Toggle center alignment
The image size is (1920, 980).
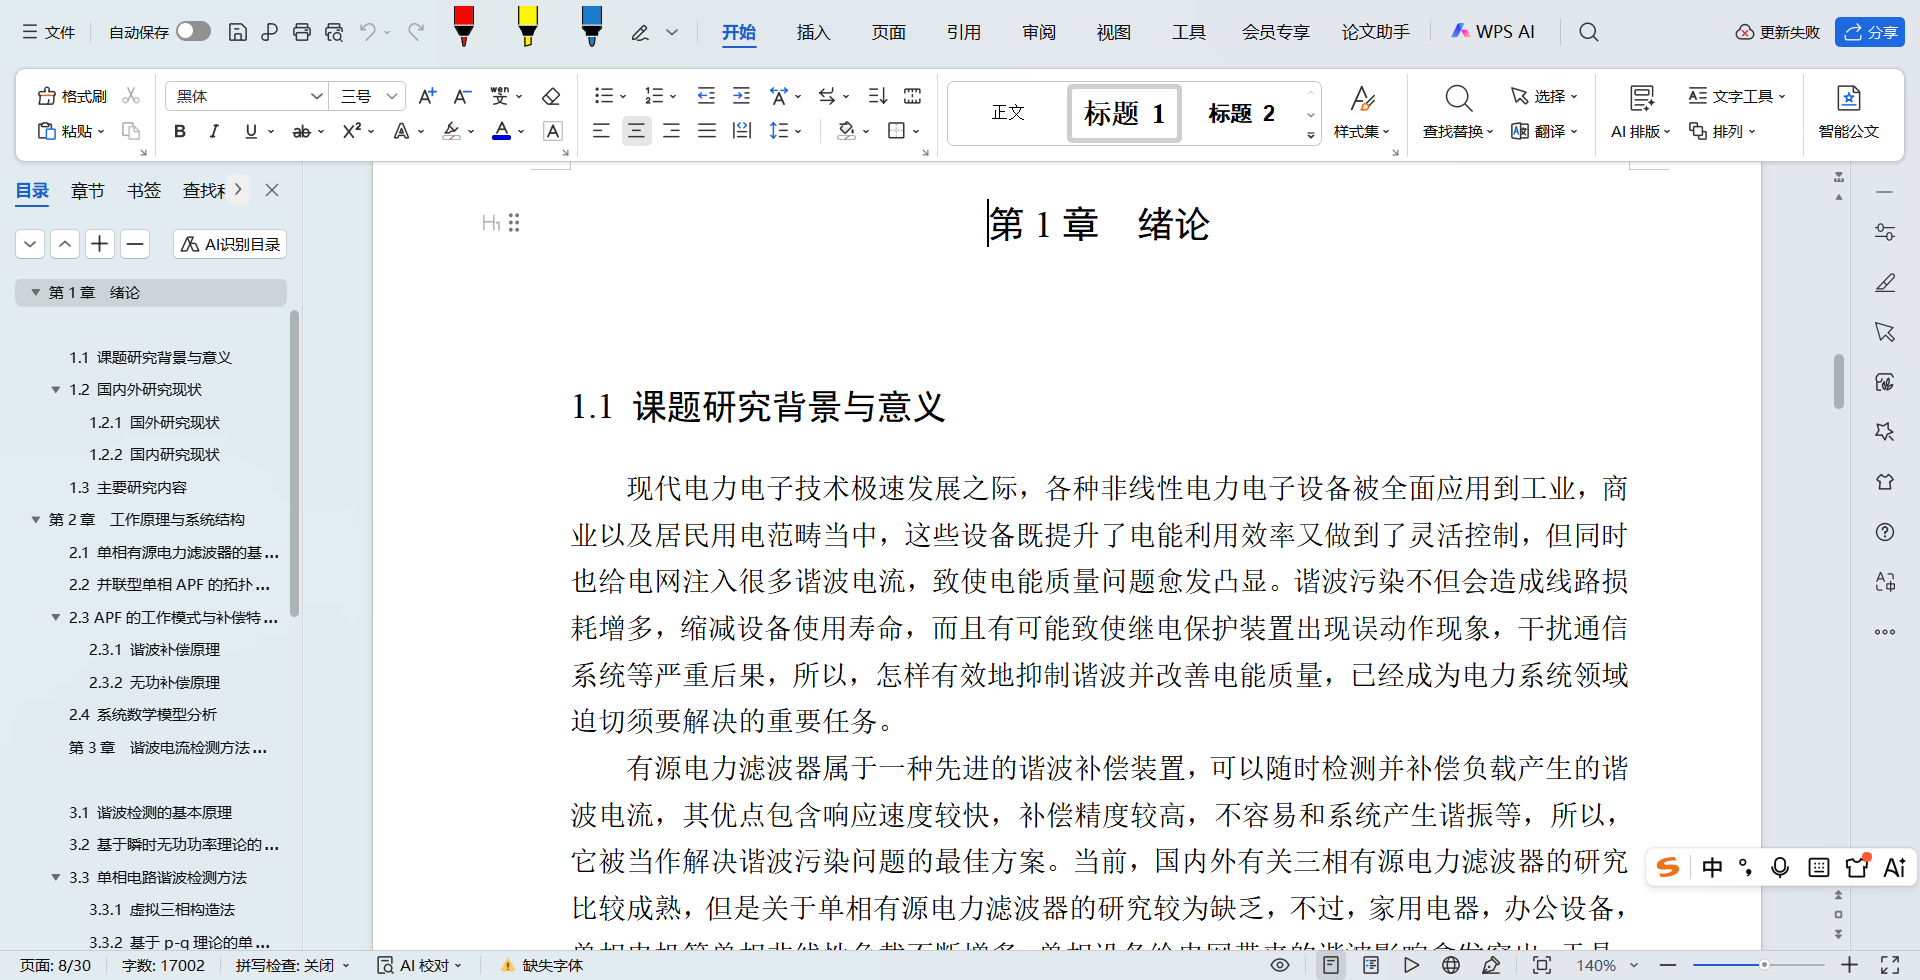pyautogui.click(x=636, y=131)
